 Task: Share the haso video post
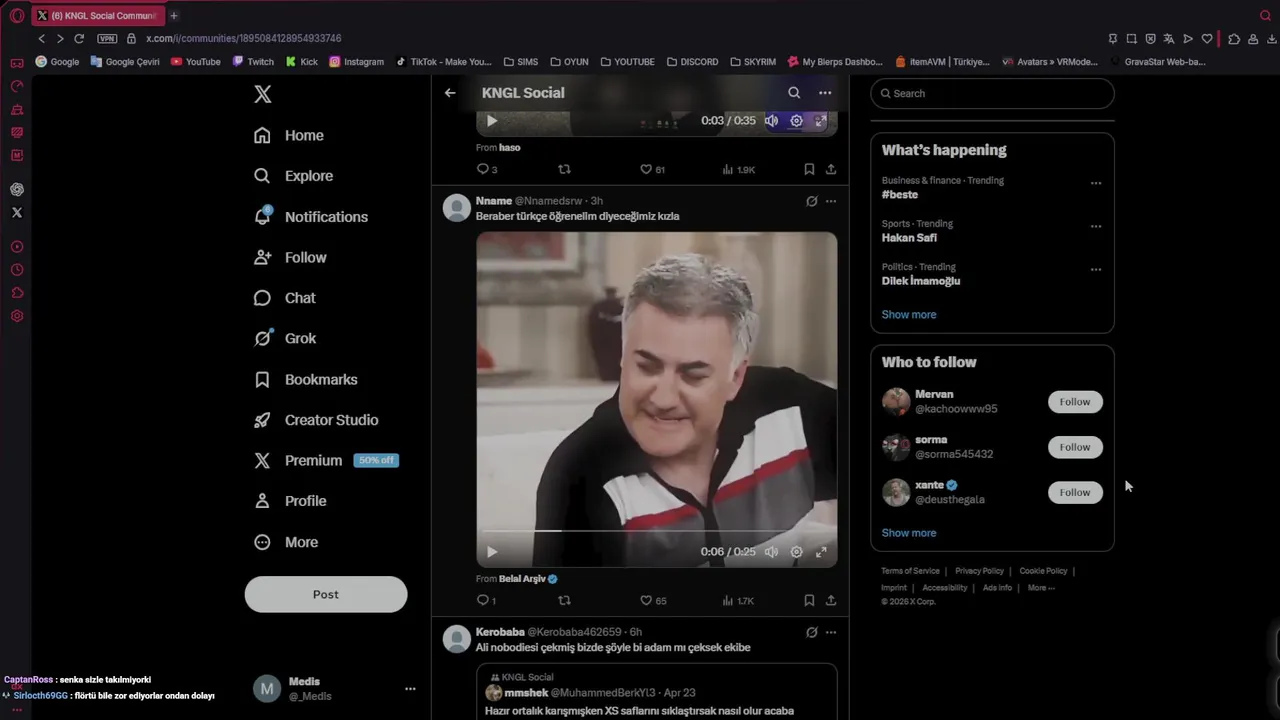pyautogui.click(x=831, y=169)
